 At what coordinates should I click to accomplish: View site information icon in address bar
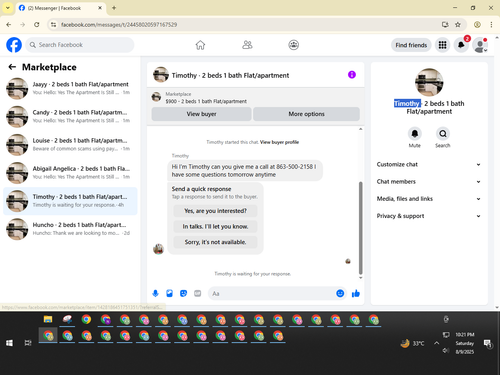pyautogui.click(x=53, y=24)
